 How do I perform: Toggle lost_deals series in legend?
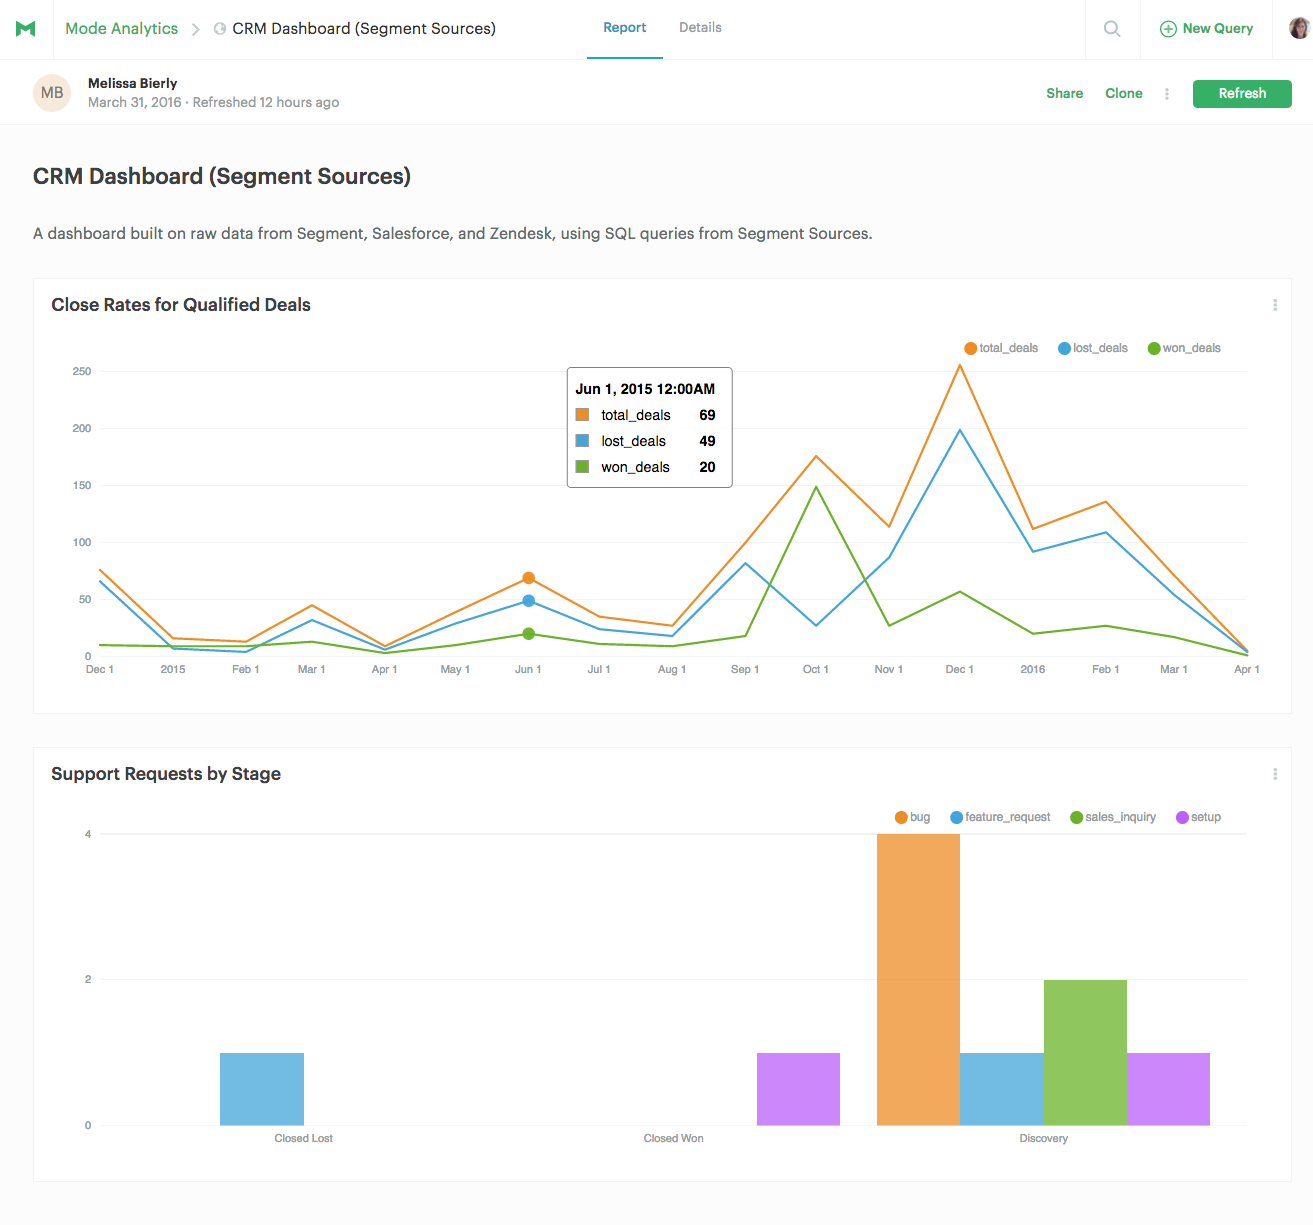click(x=1093, y=348)
